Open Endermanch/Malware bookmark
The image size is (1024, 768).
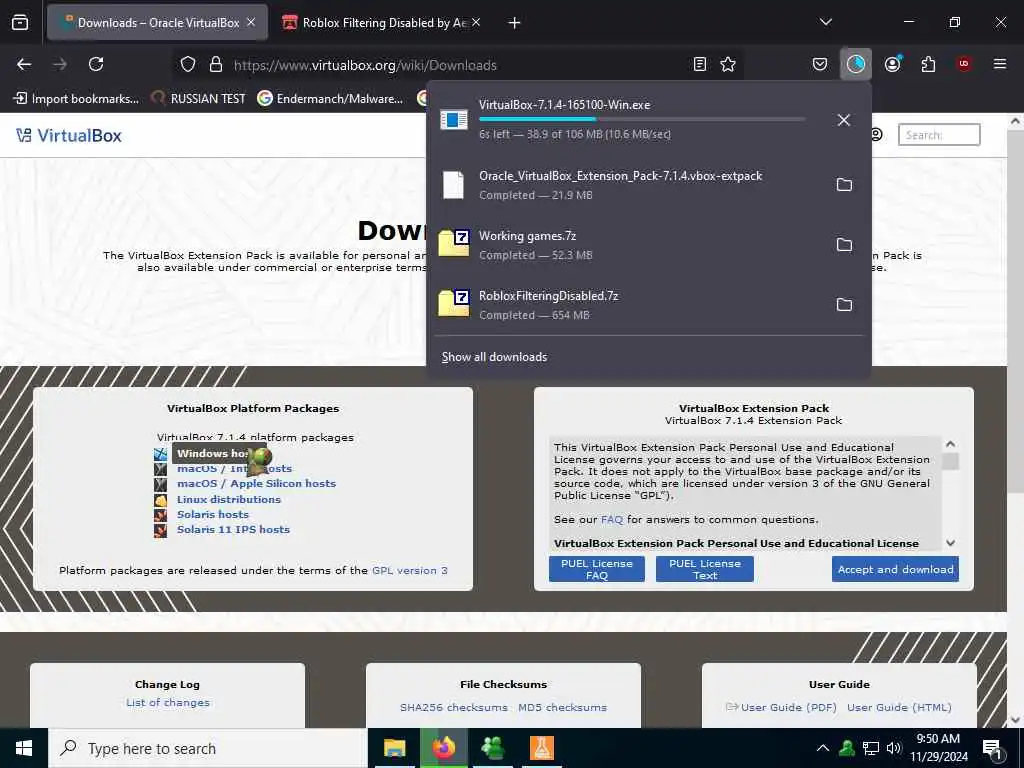330,99
